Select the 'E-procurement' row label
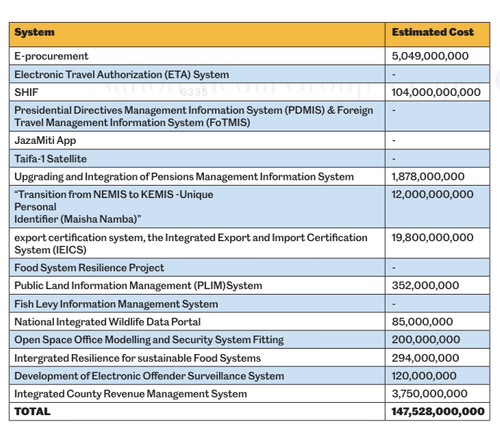The image size is (500, 433). 51,56
